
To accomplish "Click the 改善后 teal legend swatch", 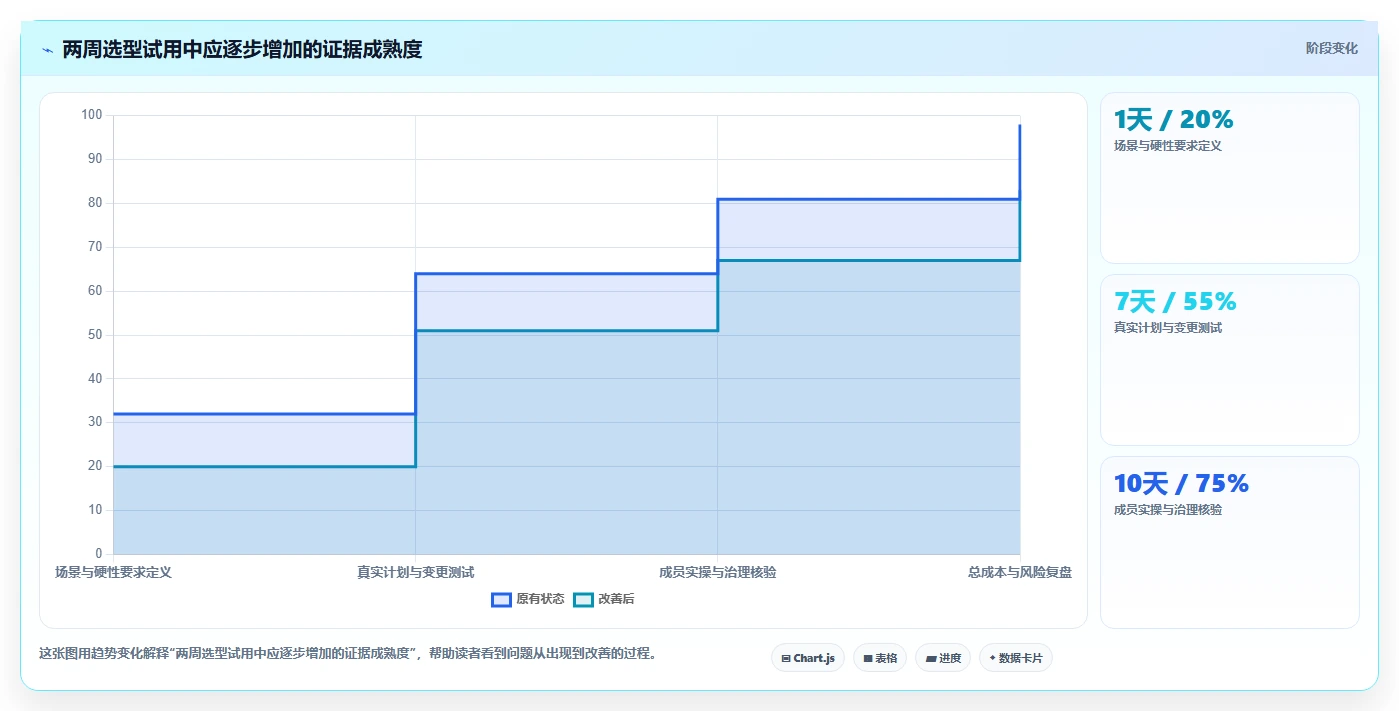I will [x=583, y=599].
